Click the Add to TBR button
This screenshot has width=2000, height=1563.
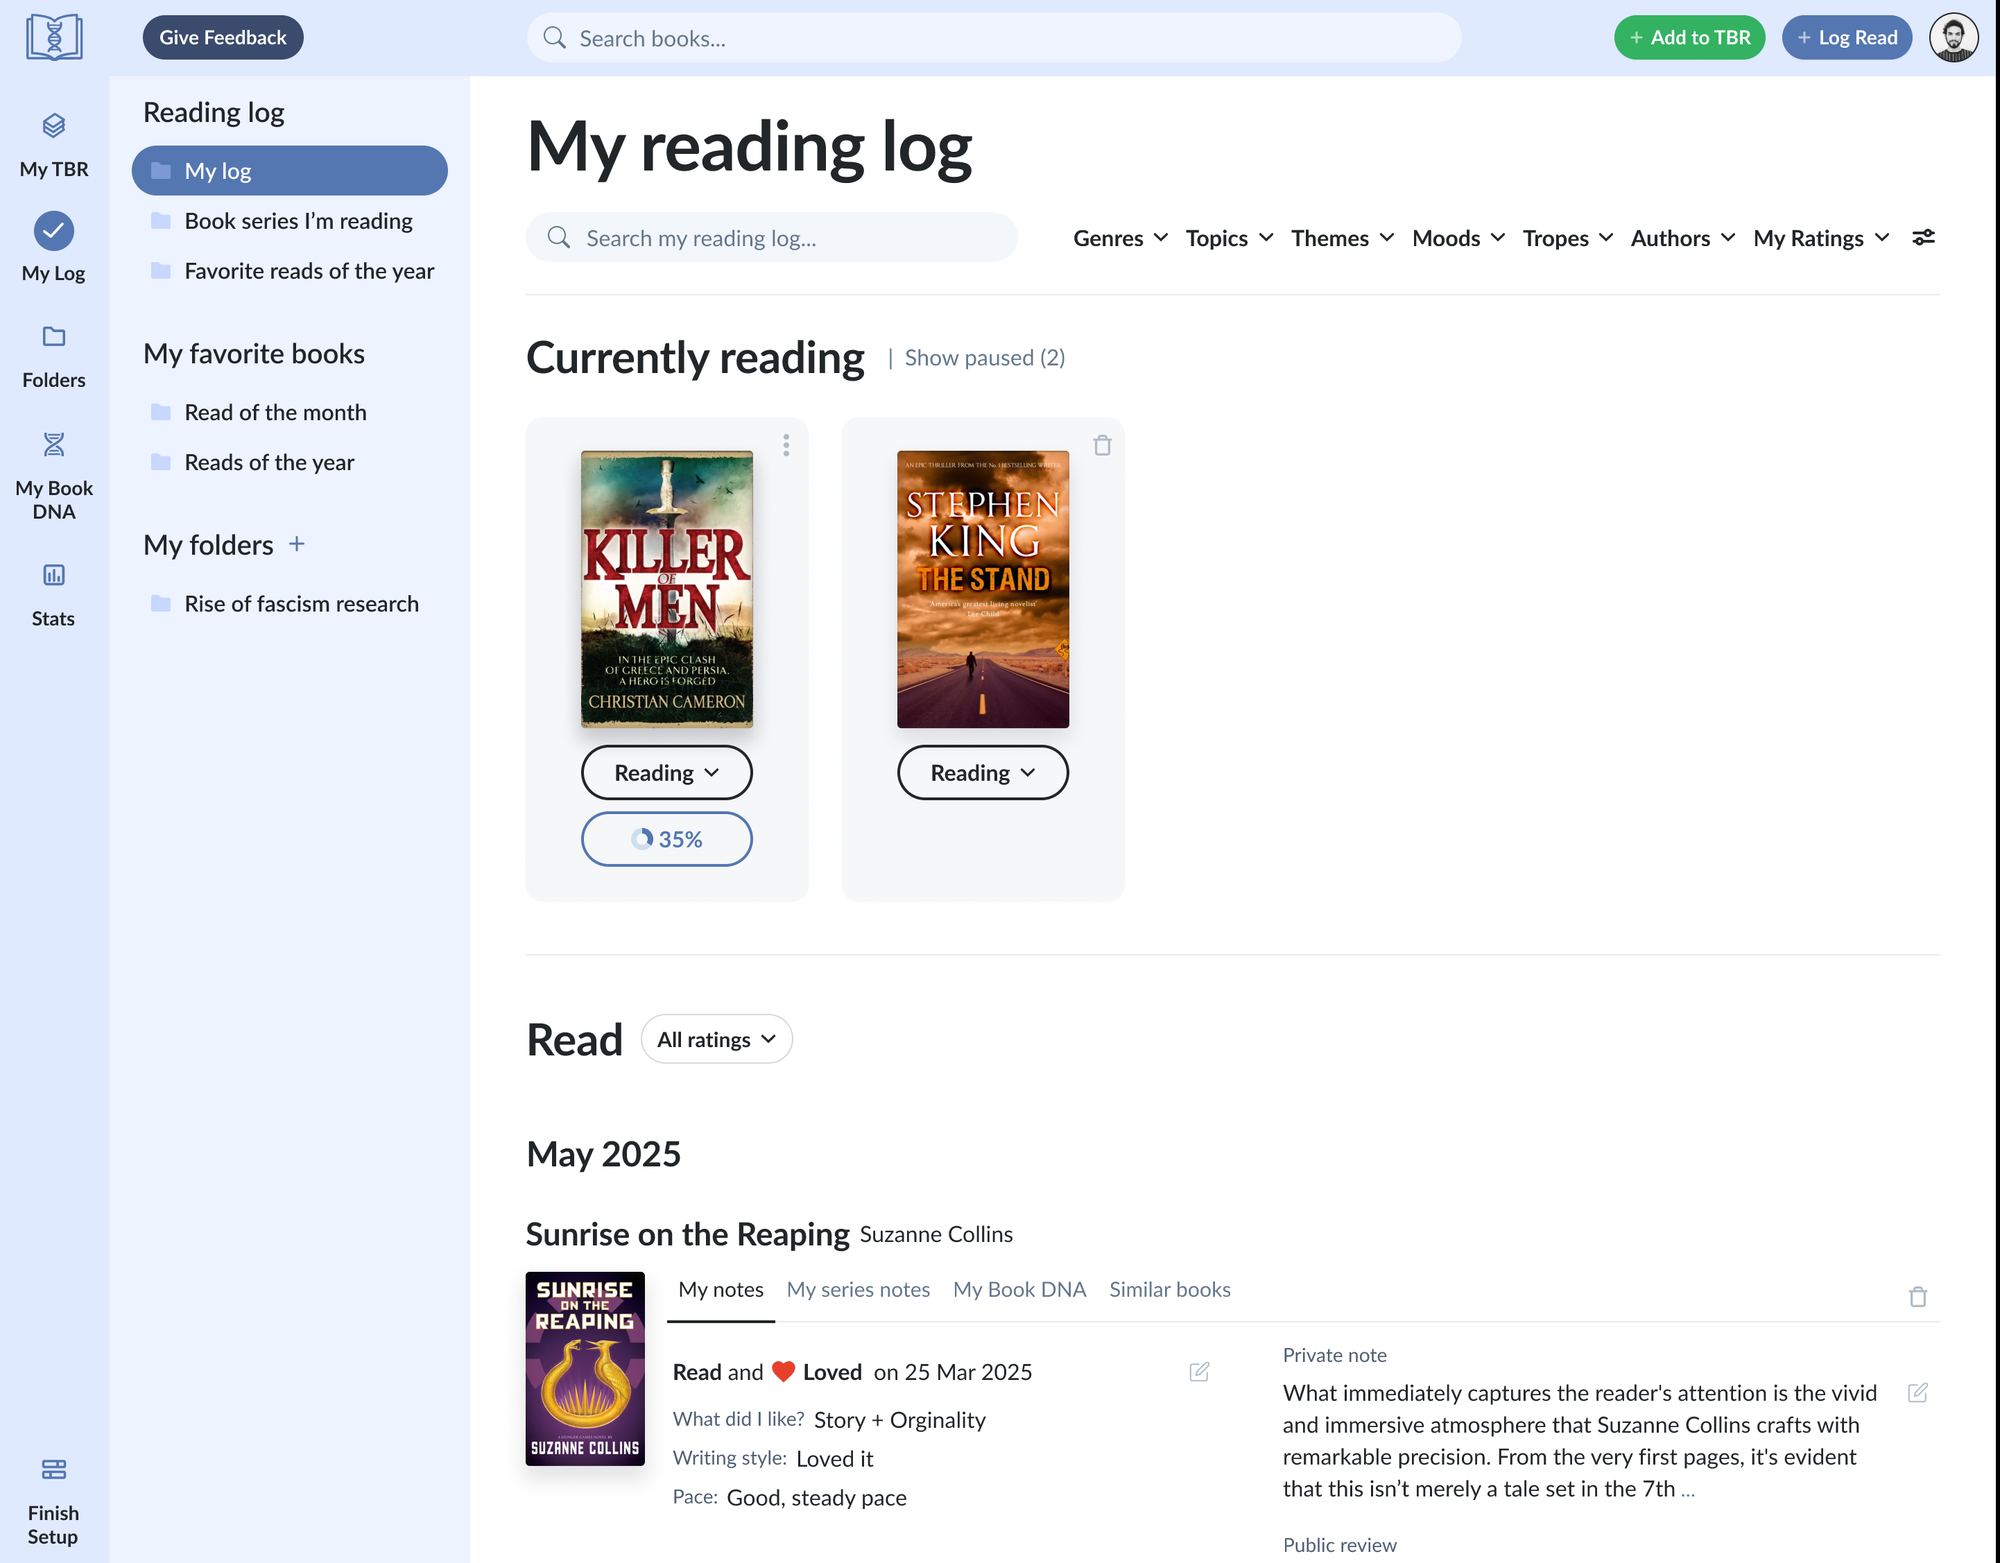(x=1689, y=38)
